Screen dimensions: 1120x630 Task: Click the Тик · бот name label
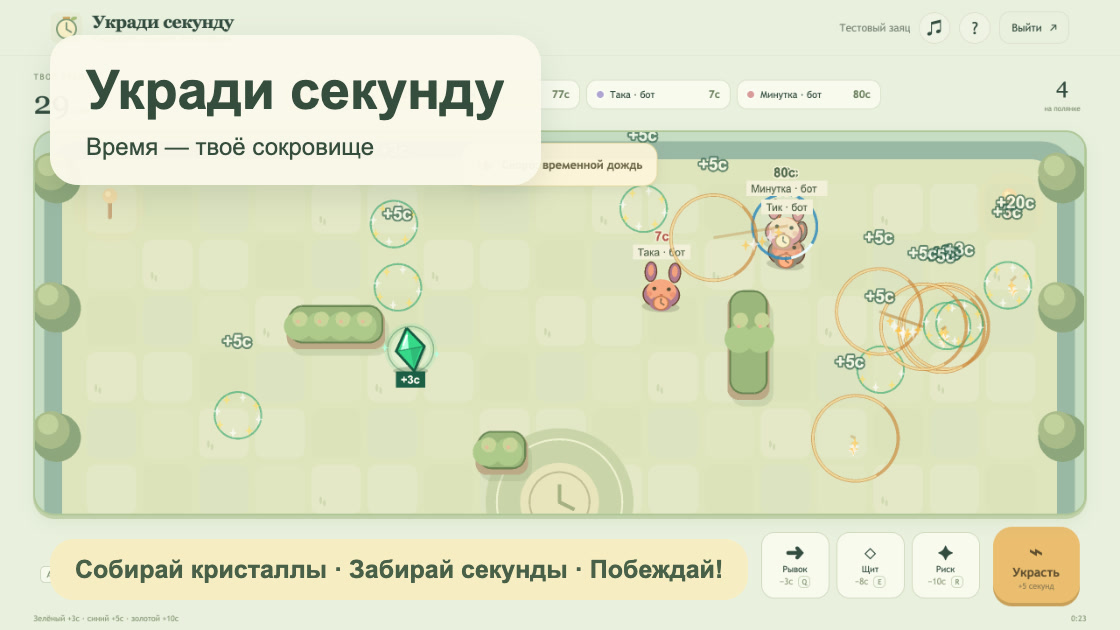(x=786, y=207)
